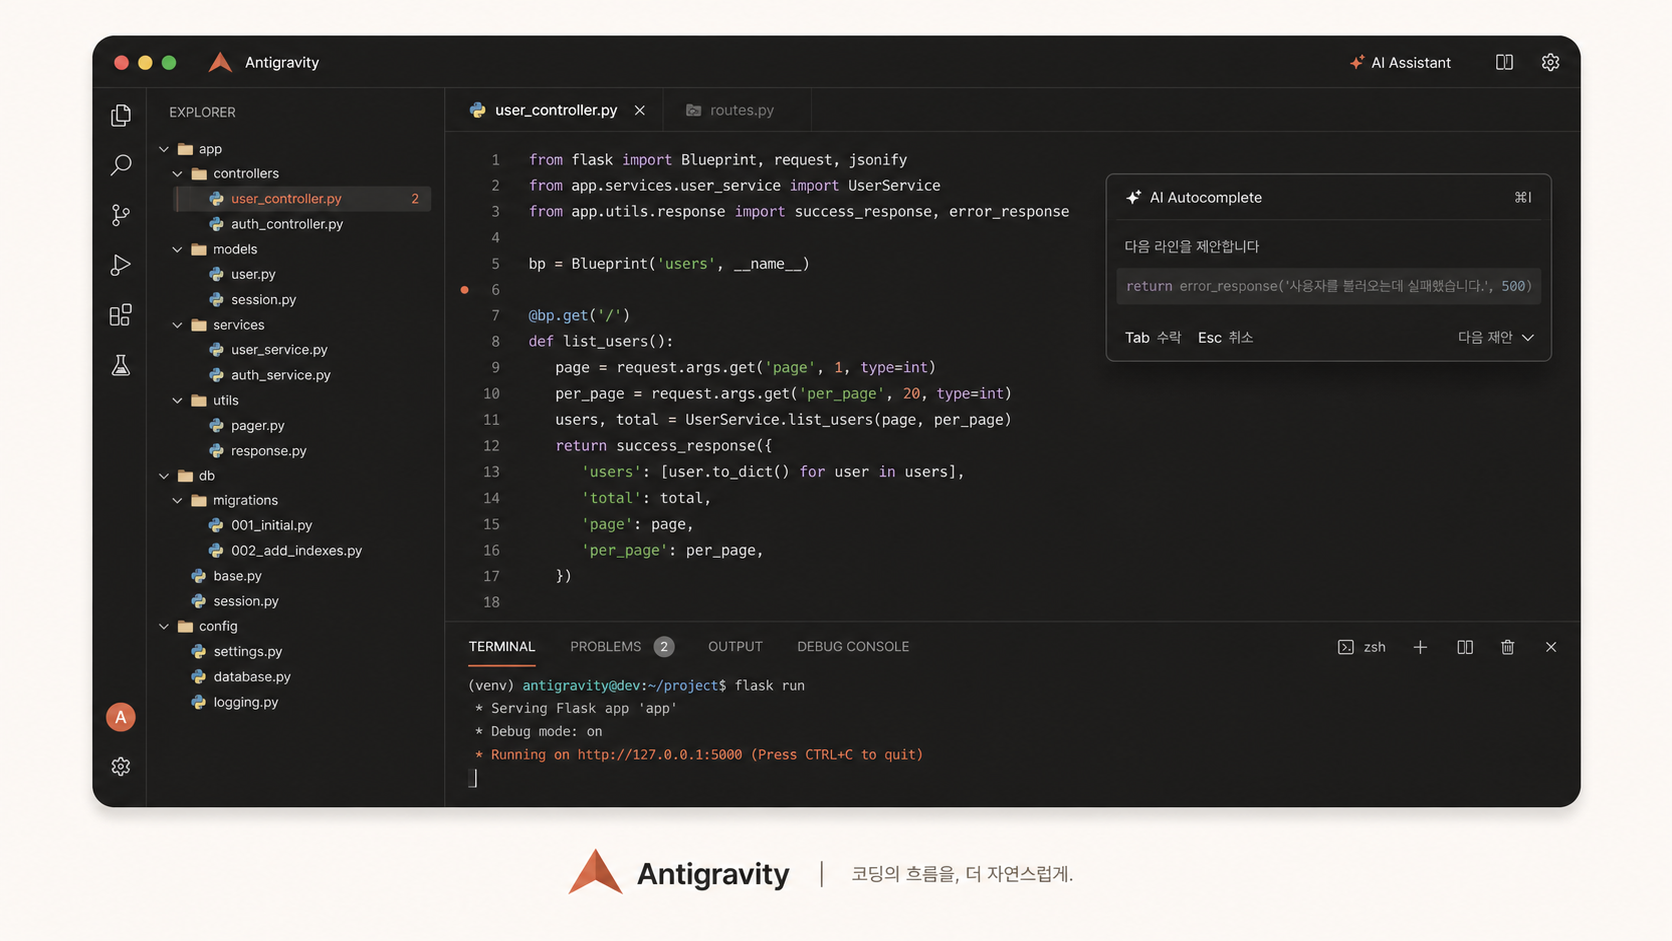Viewport: 1672px width, 941px height.
Task: Close the terminal panel with X
Action: coord(1551,647)
